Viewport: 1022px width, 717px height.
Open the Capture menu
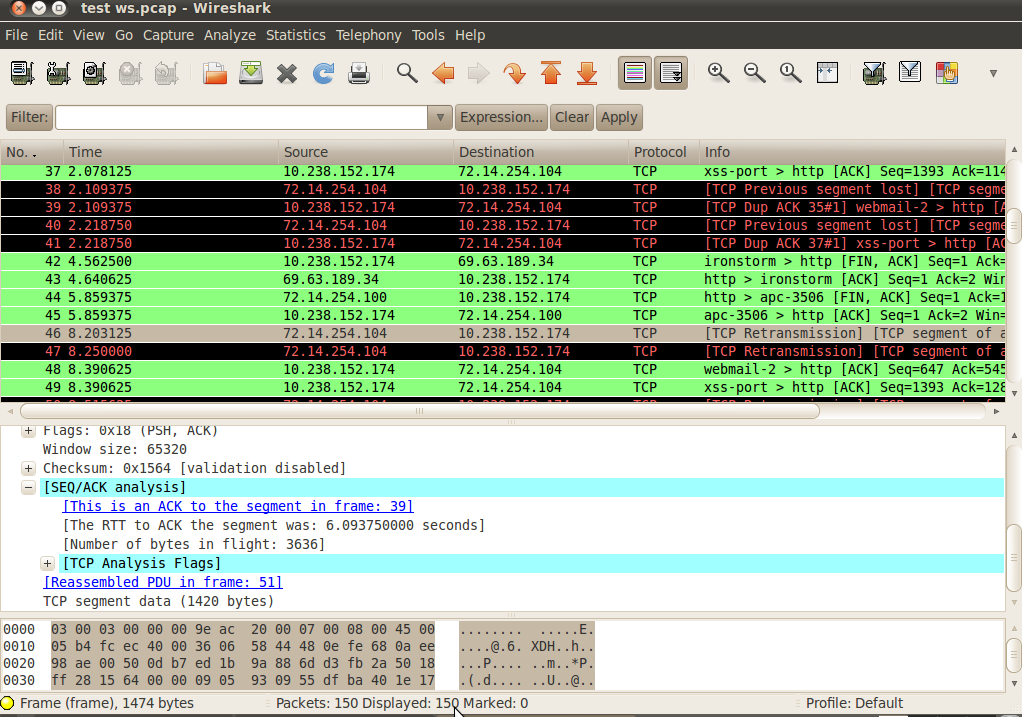point(168,35)
